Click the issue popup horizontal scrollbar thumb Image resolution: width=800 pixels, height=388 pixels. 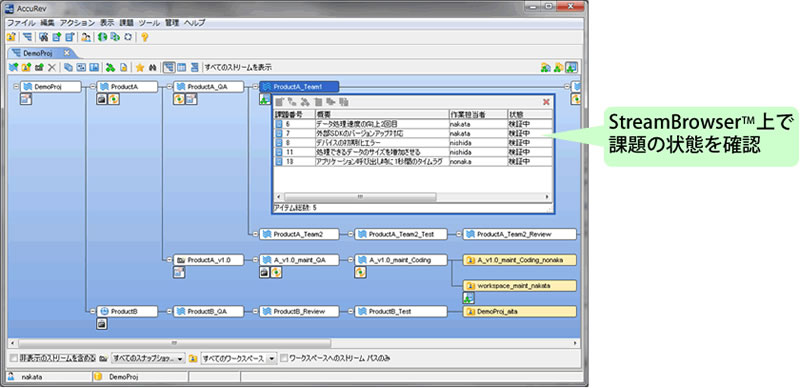point(360,197)
